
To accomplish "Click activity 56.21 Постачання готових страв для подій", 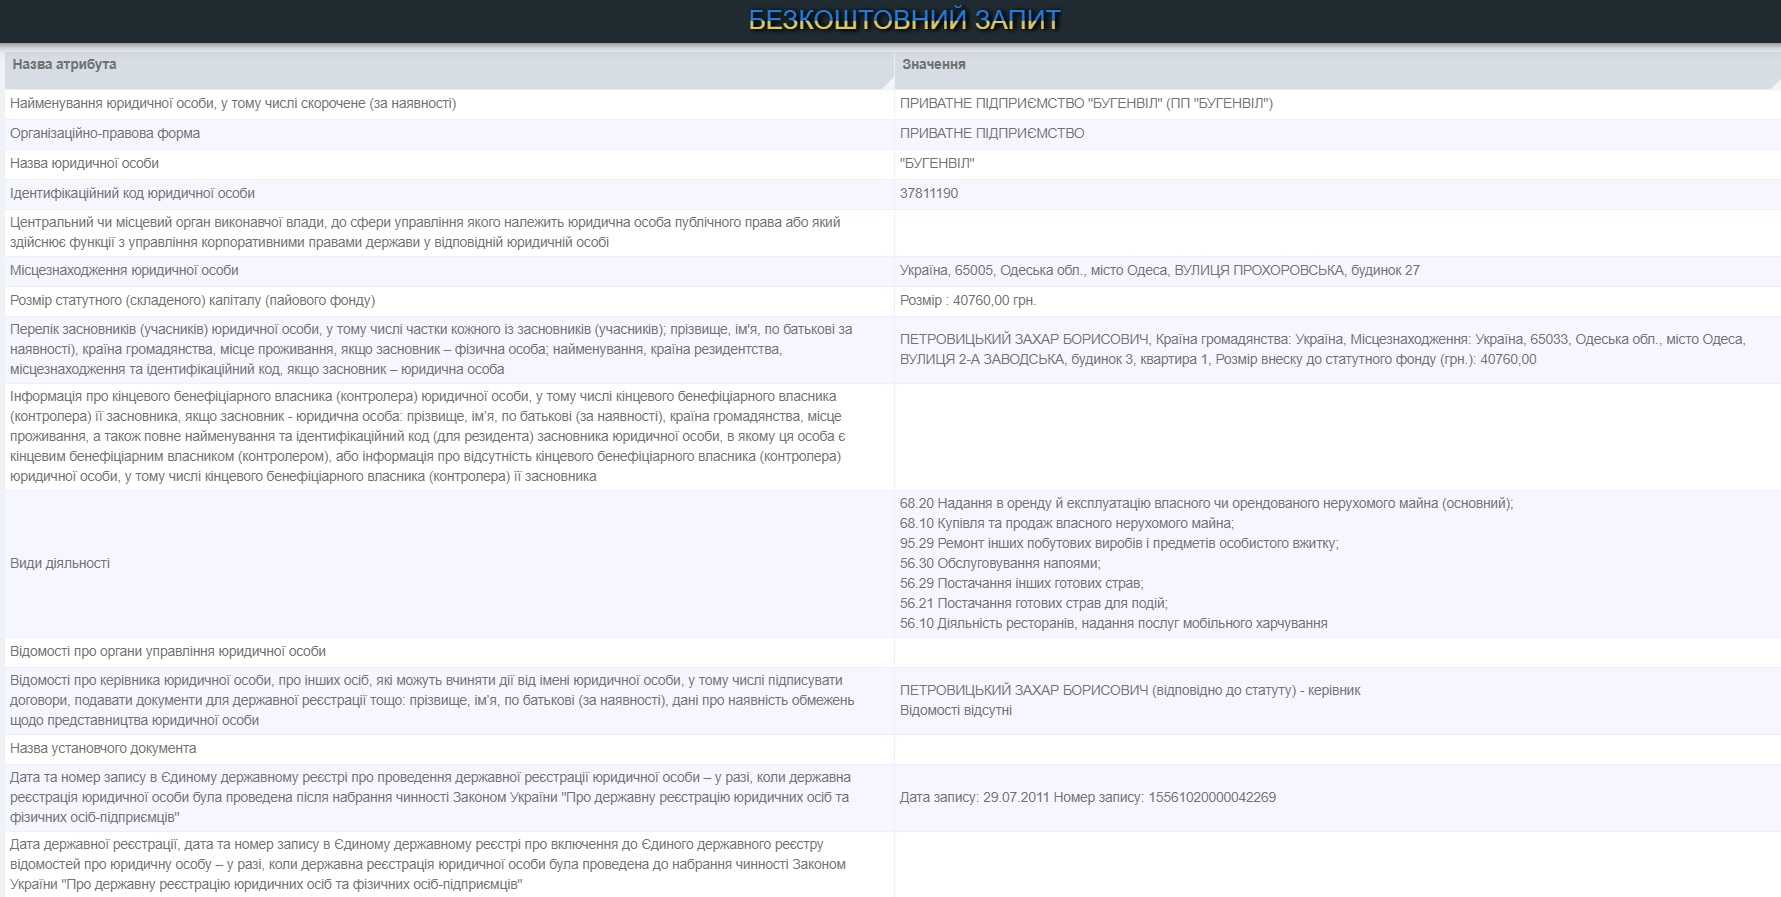I will [x=1033, y=603].
